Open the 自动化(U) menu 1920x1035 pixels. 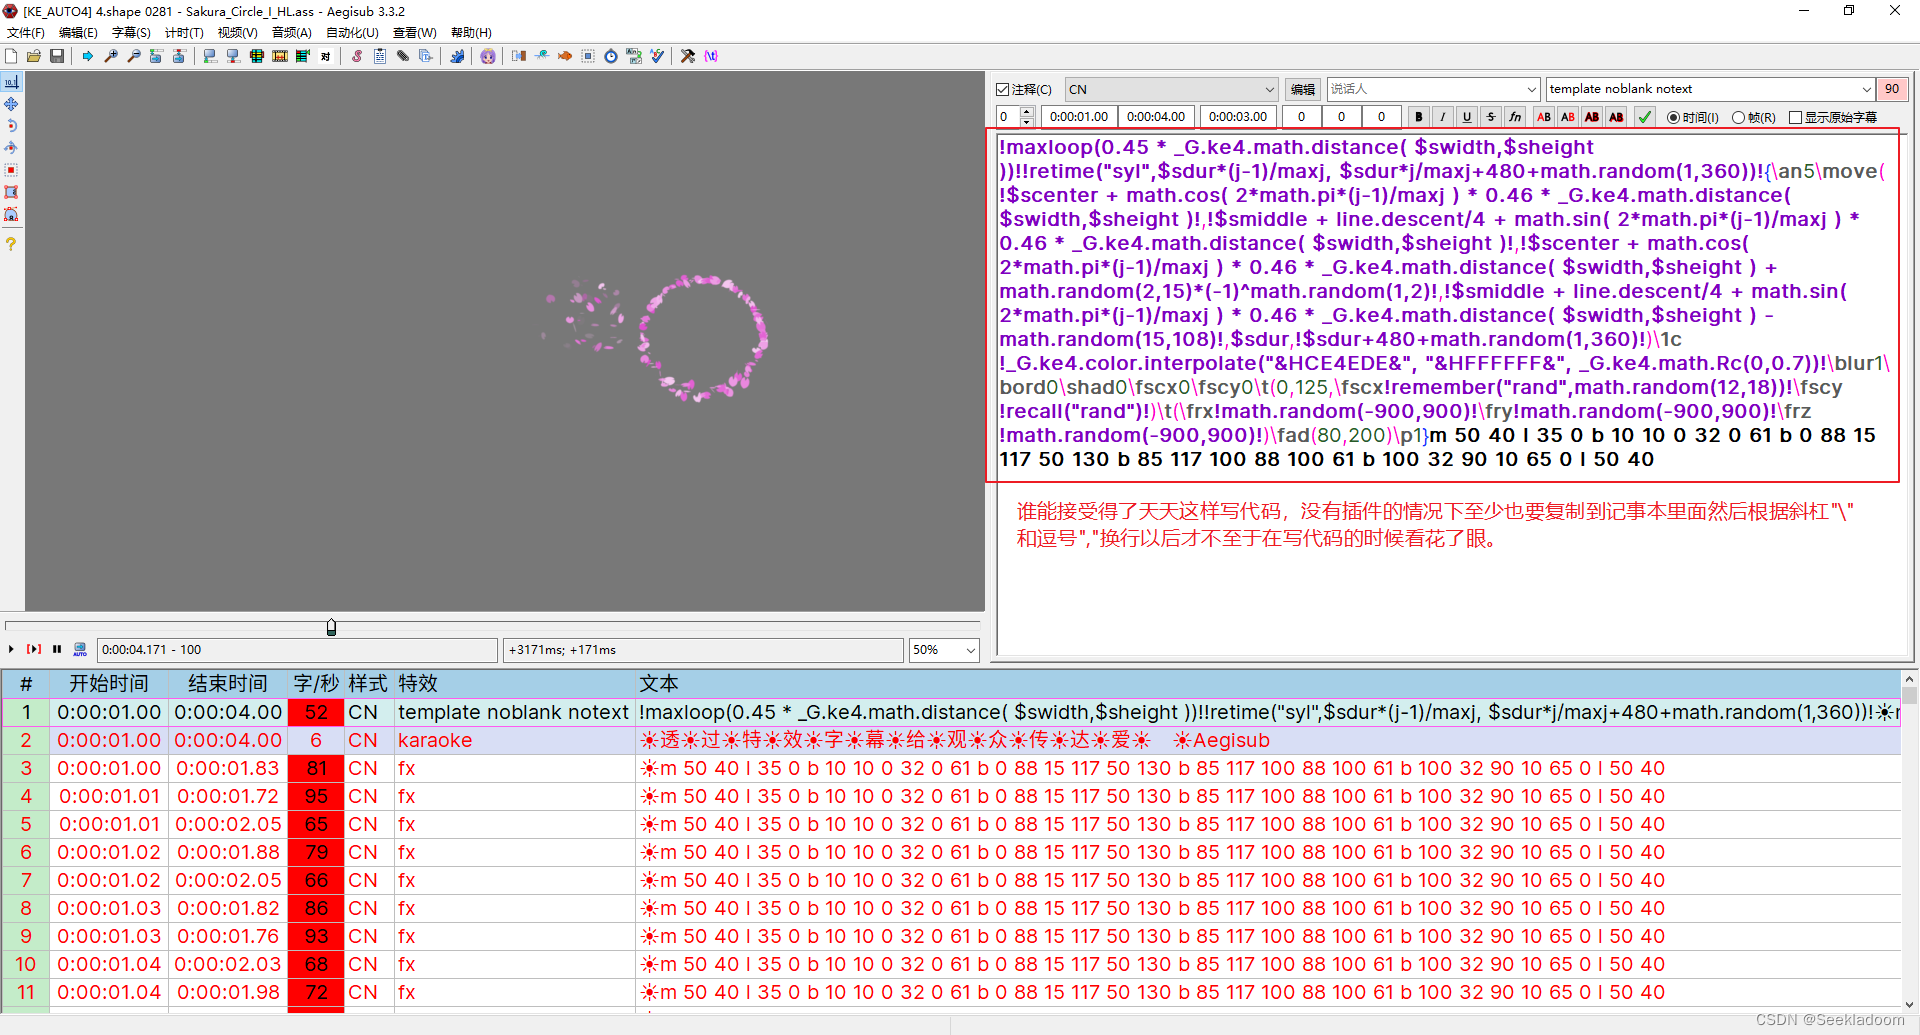[352, 33]
